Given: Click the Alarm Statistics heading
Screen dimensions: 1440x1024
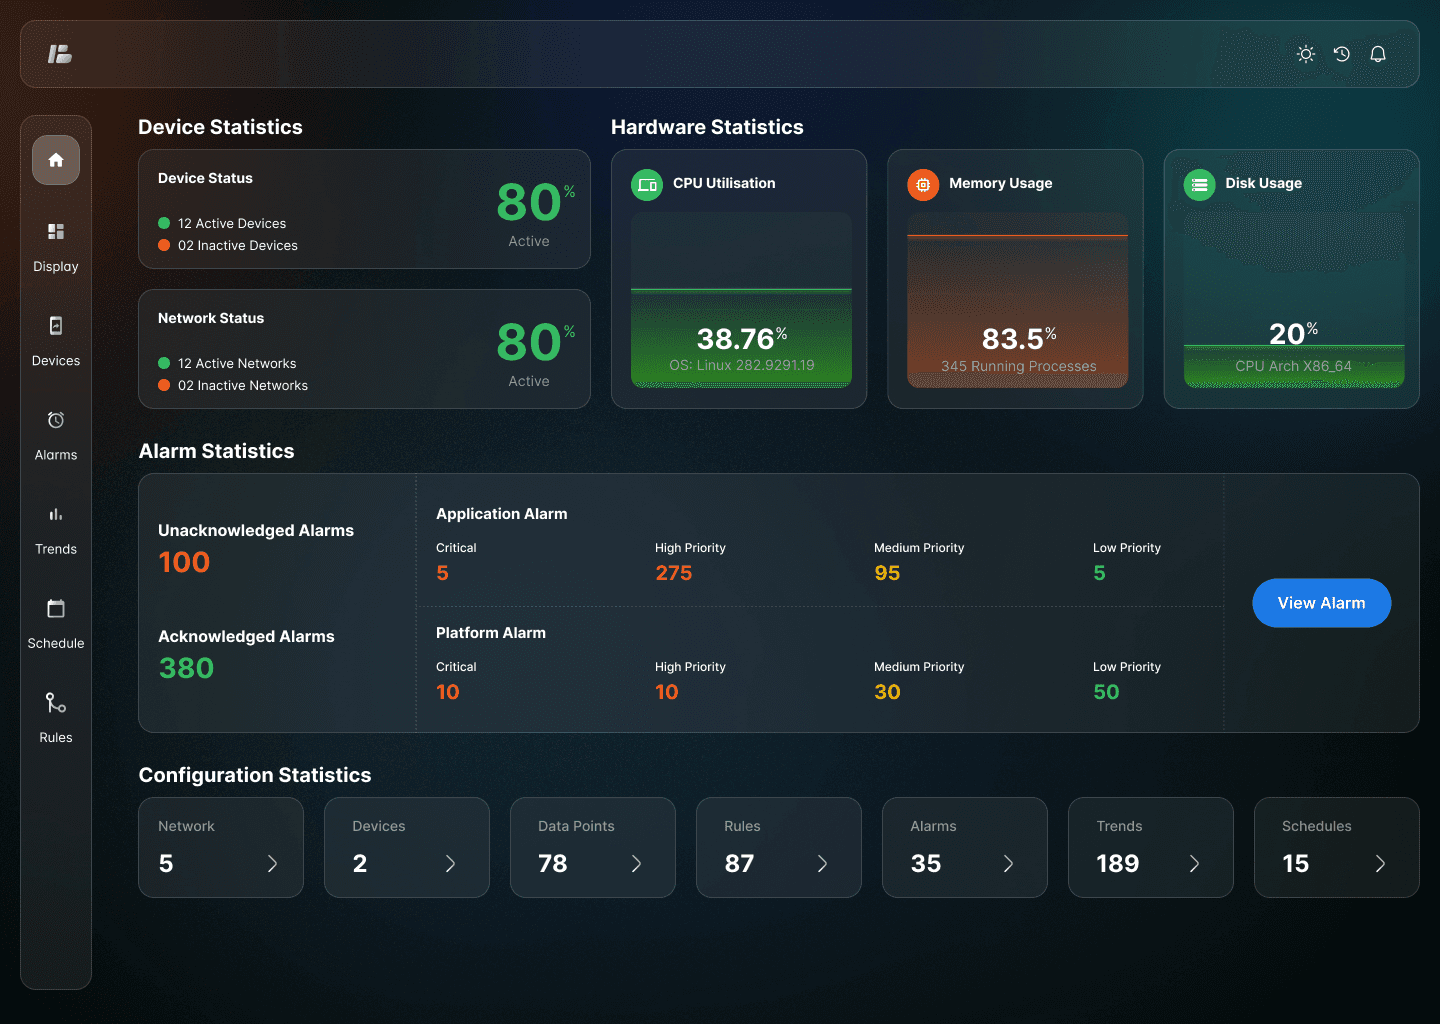Looking at the screenshot, I should tap(216, 451).
